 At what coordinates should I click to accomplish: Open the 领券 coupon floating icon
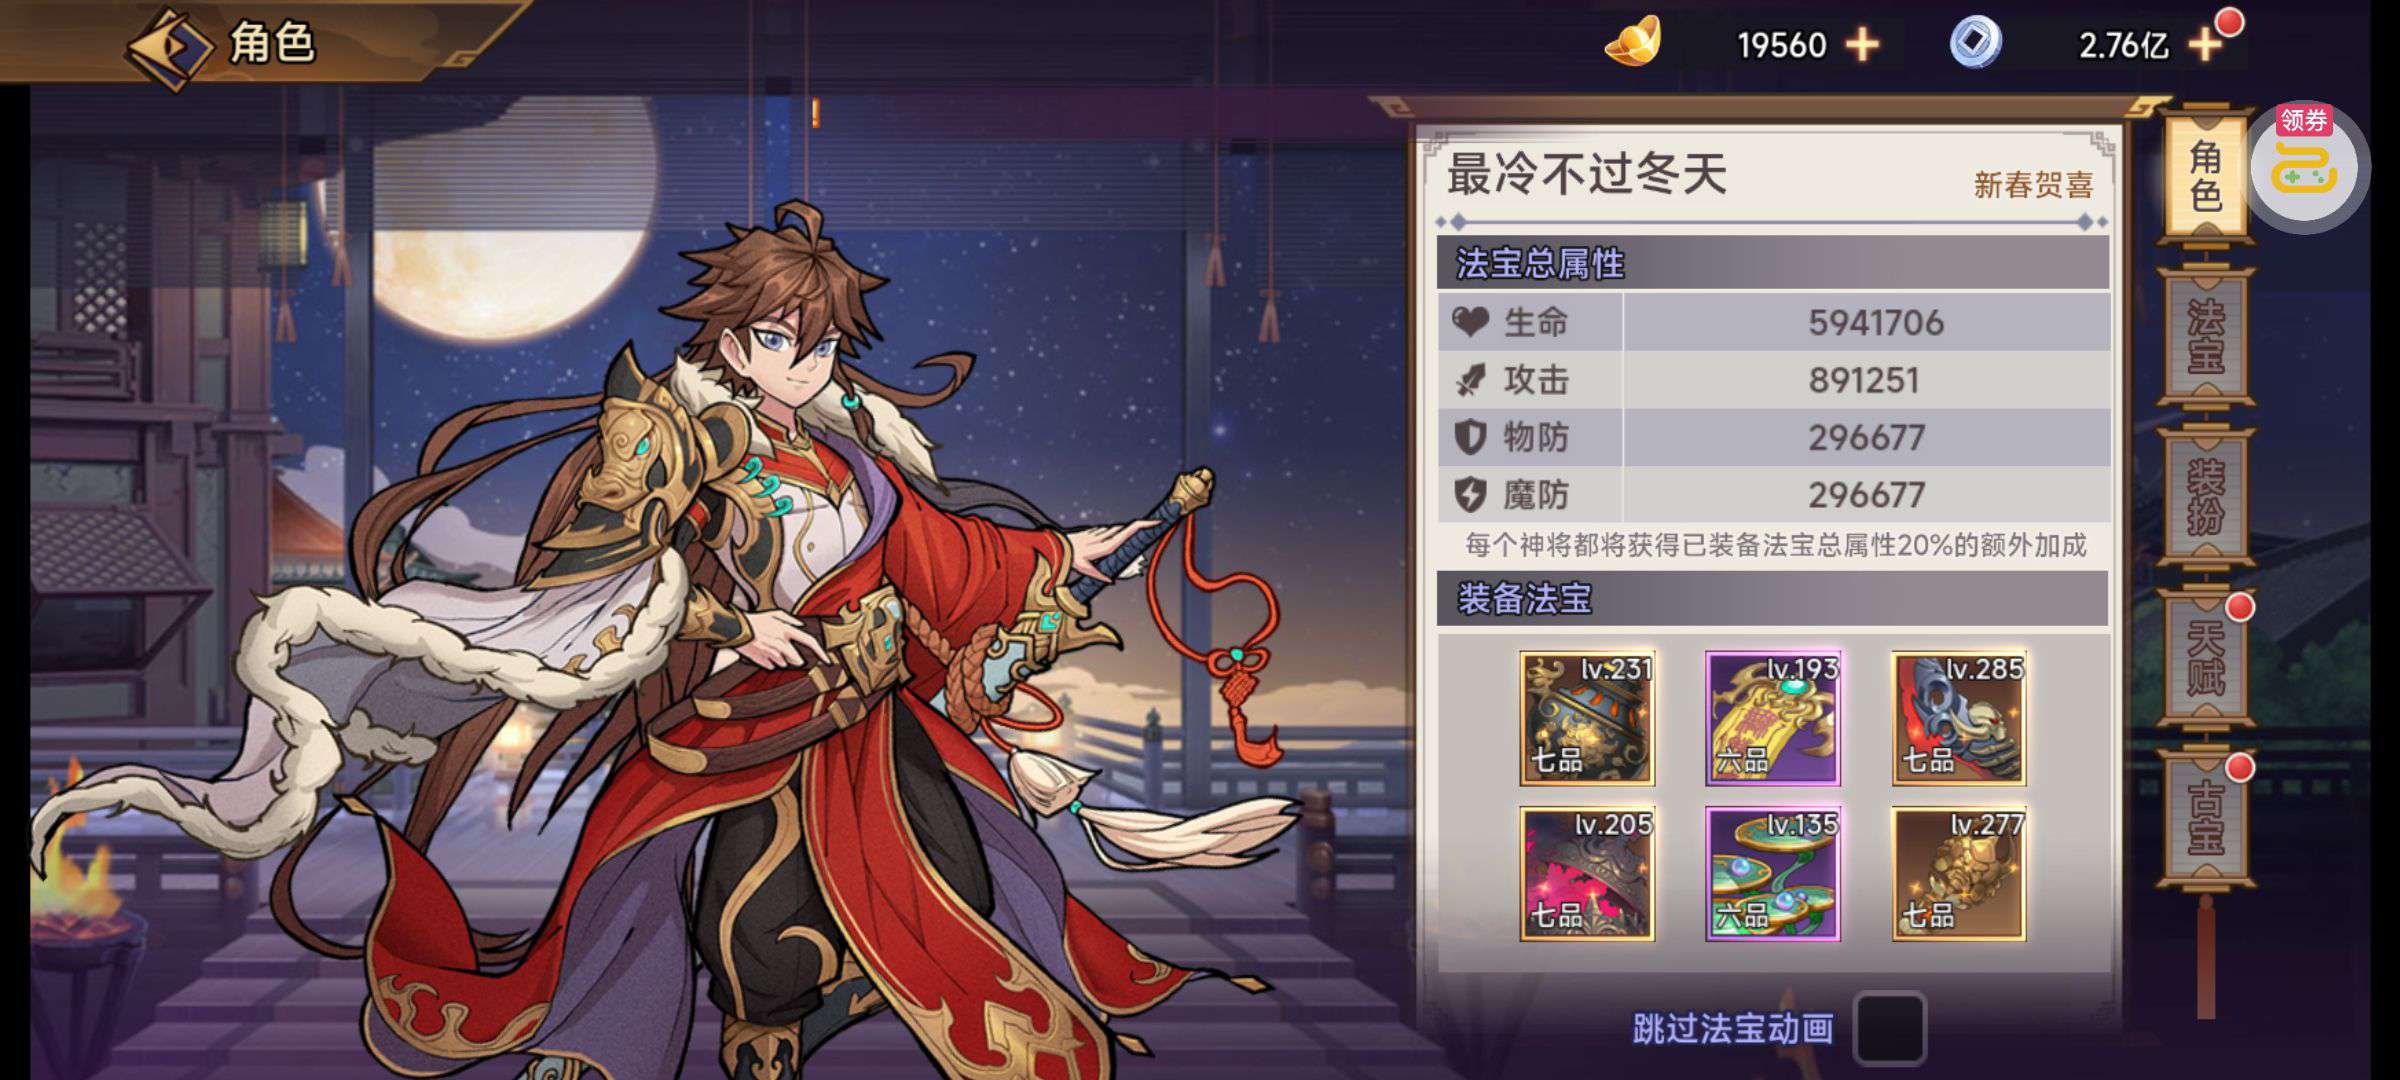2305,167
